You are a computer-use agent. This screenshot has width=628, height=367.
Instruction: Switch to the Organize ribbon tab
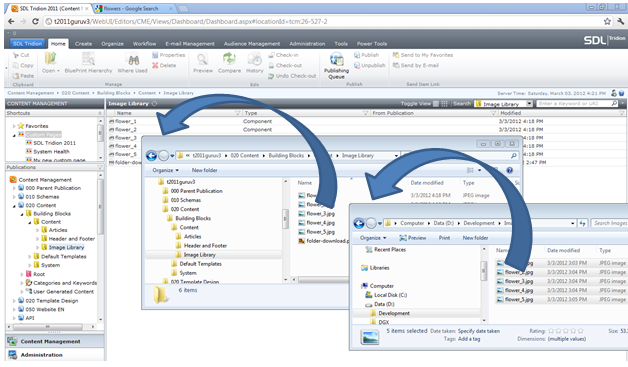point(112,44)
